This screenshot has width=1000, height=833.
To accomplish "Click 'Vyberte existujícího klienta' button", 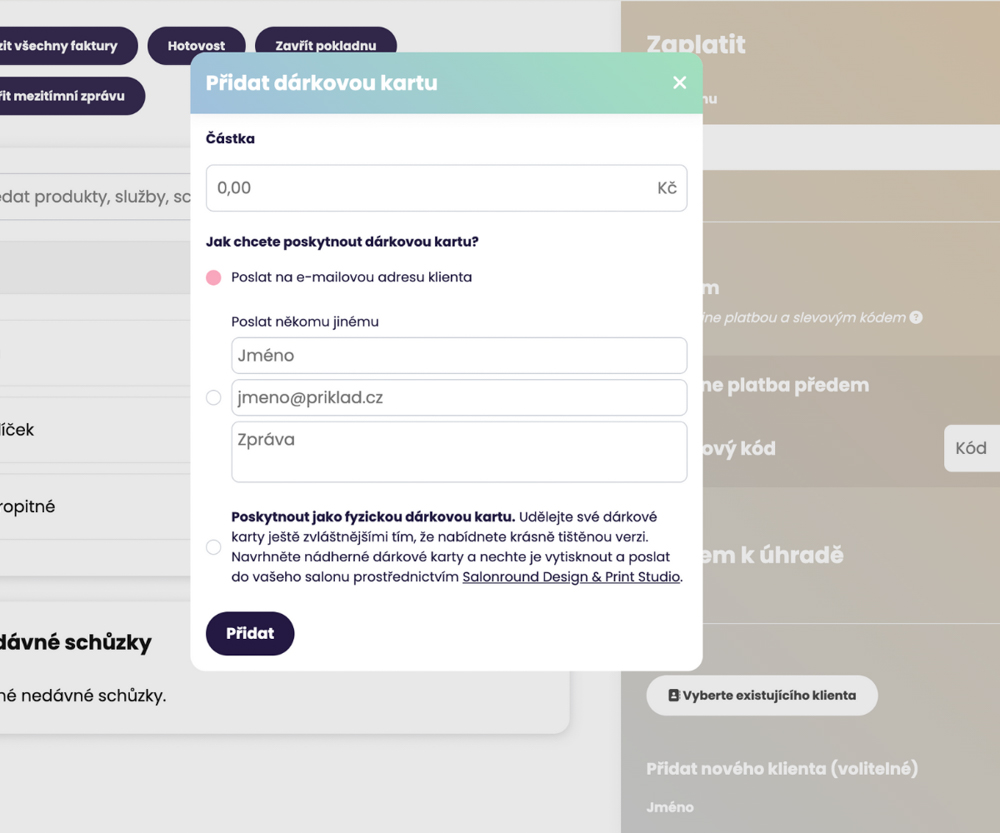I will 762,695.
